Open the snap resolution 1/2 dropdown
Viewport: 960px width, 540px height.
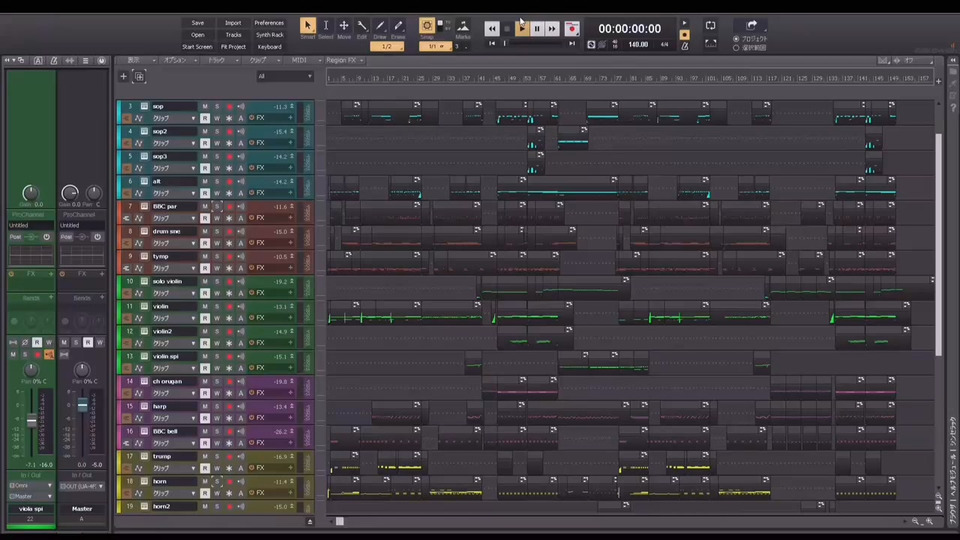(x=387, y=46)
